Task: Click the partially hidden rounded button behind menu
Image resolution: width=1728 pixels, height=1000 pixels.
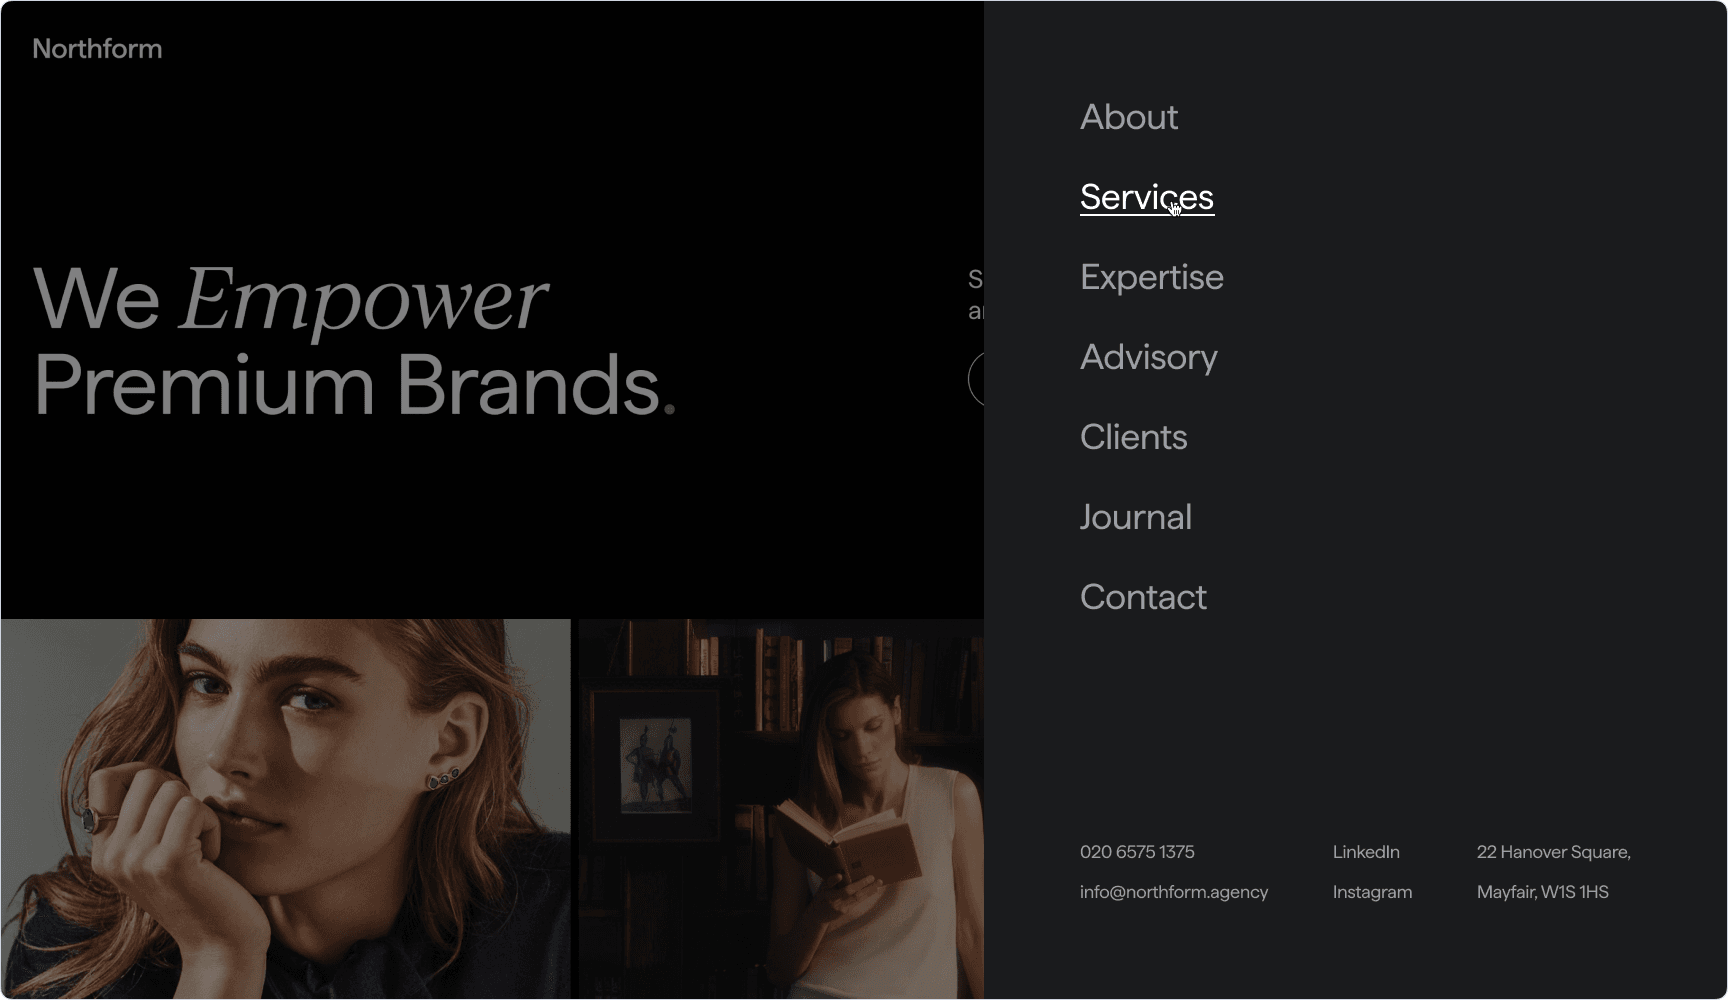Action: [976, 379]
